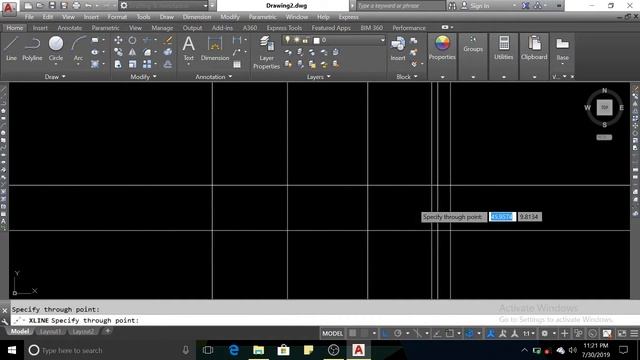The height and width of the screenshot is (360, 640).
Task: Click the MODEL space button in status bar
Action: pos(333,333)
